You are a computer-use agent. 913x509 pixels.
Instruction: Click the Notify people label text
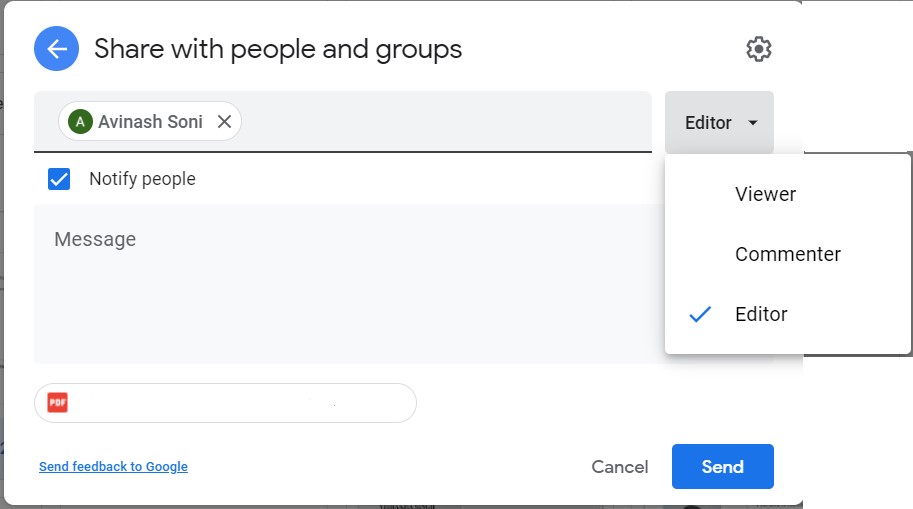pos(142,179)
